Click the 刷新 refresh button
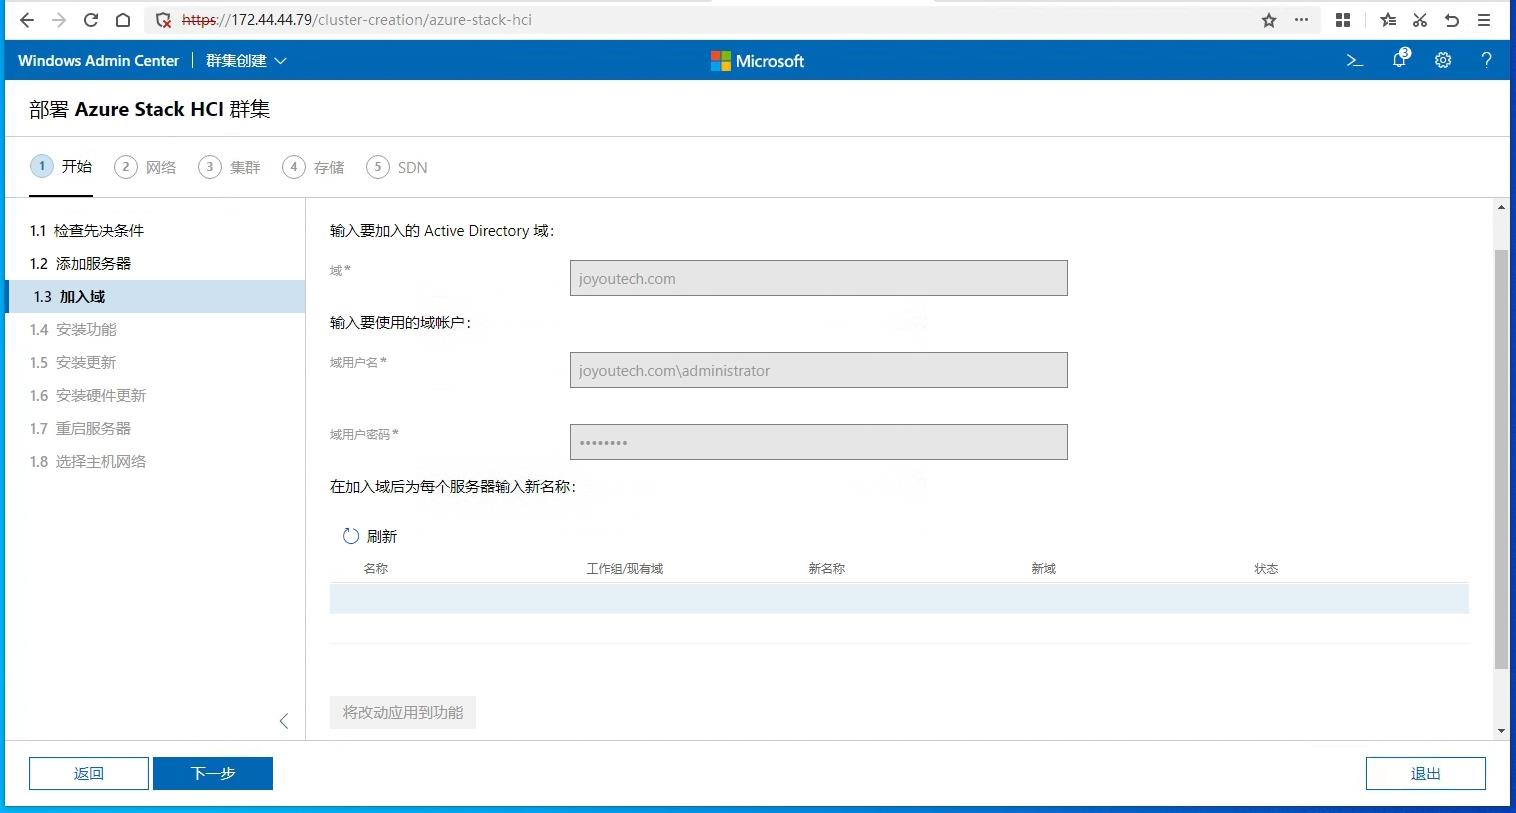This screenshot has width=1516, height=813. 370,537
